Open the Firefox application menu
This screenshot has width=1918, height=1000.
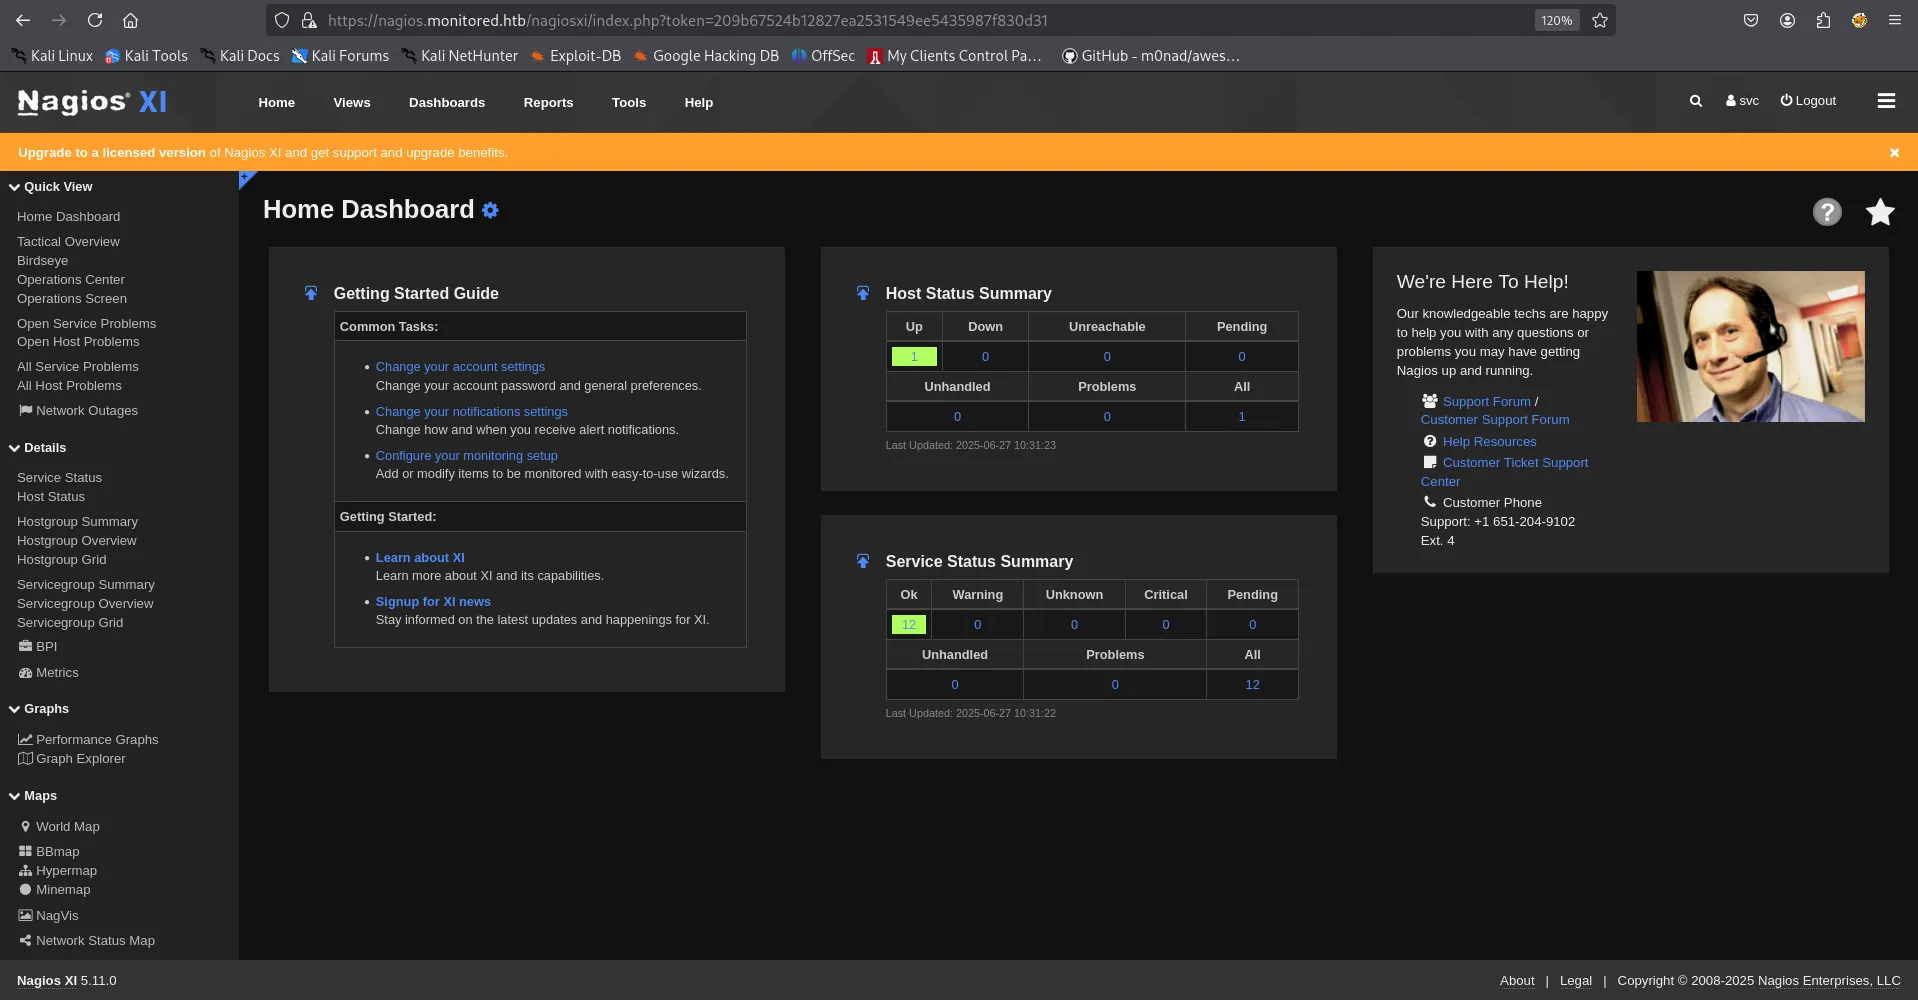pos(1894,20)
